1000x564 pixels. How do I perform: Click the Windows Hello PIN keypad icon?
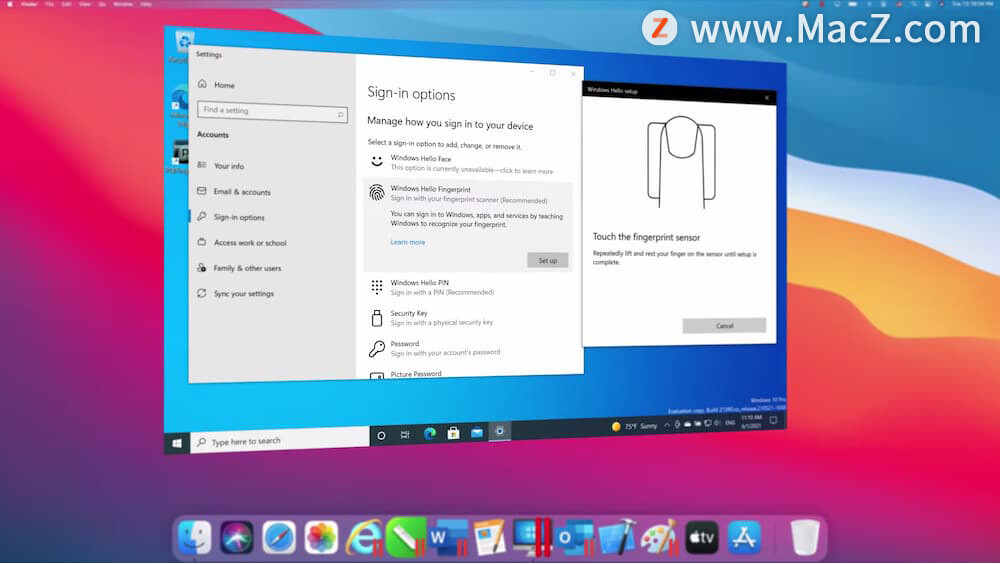click(x=377, y=287)
